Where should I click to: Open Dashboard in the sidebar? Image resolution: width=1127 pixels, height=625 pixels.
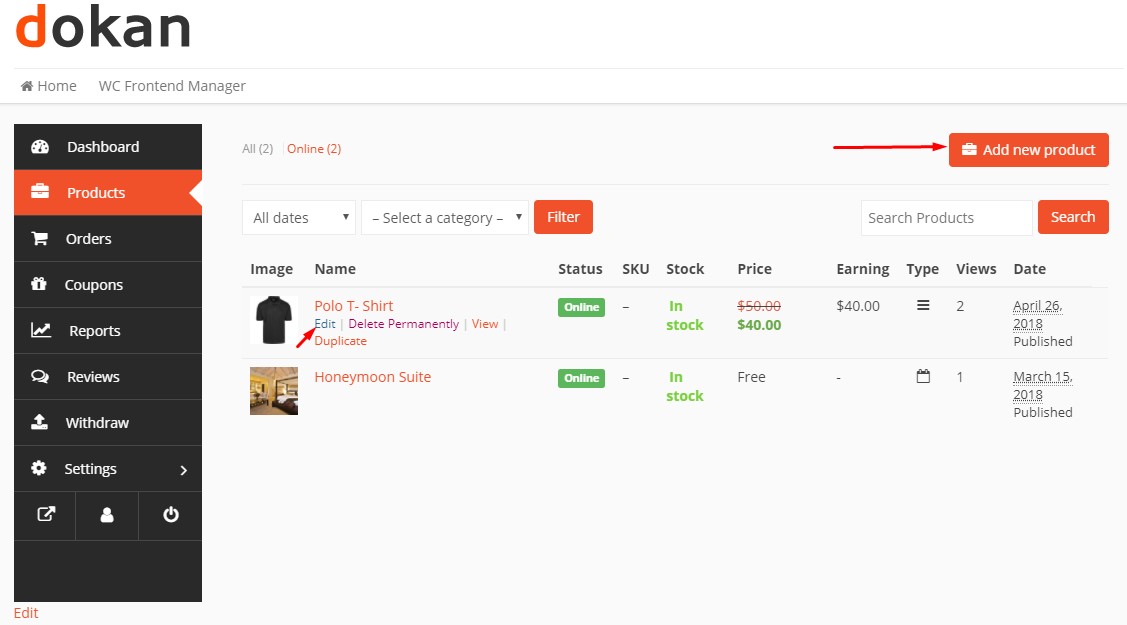pos(108,147)
